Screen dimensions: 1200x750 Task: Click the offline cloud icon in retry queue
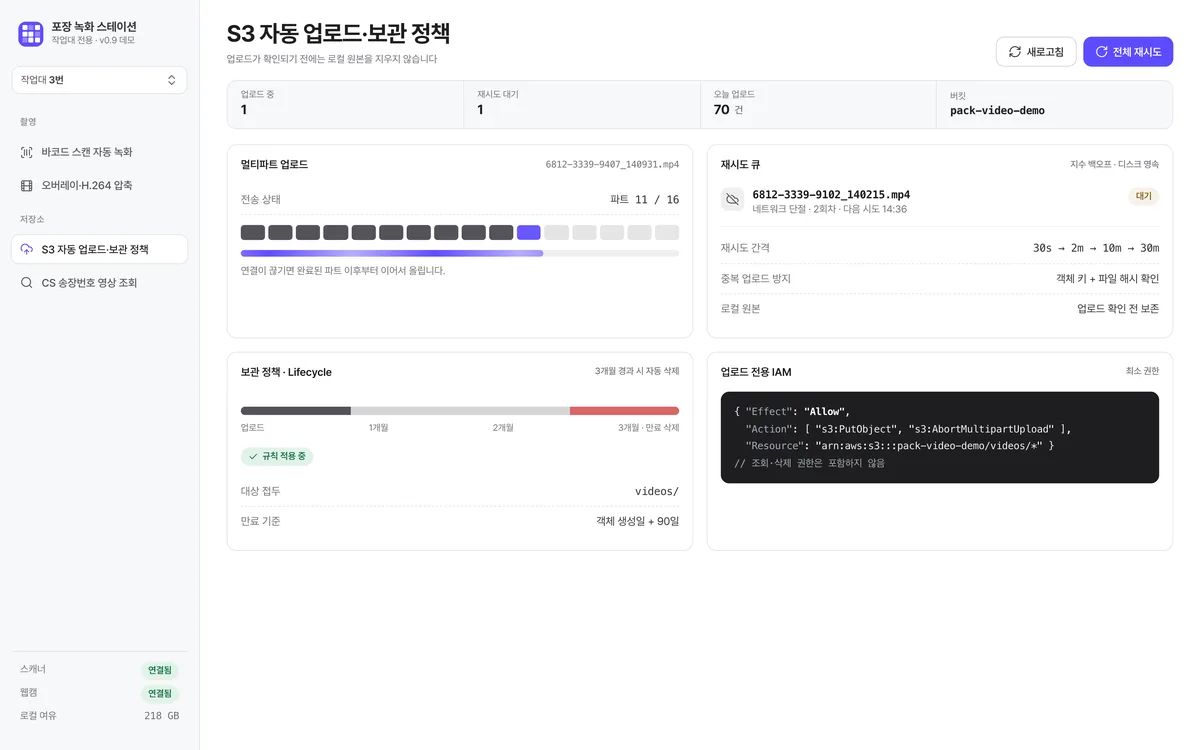(732, 200)
